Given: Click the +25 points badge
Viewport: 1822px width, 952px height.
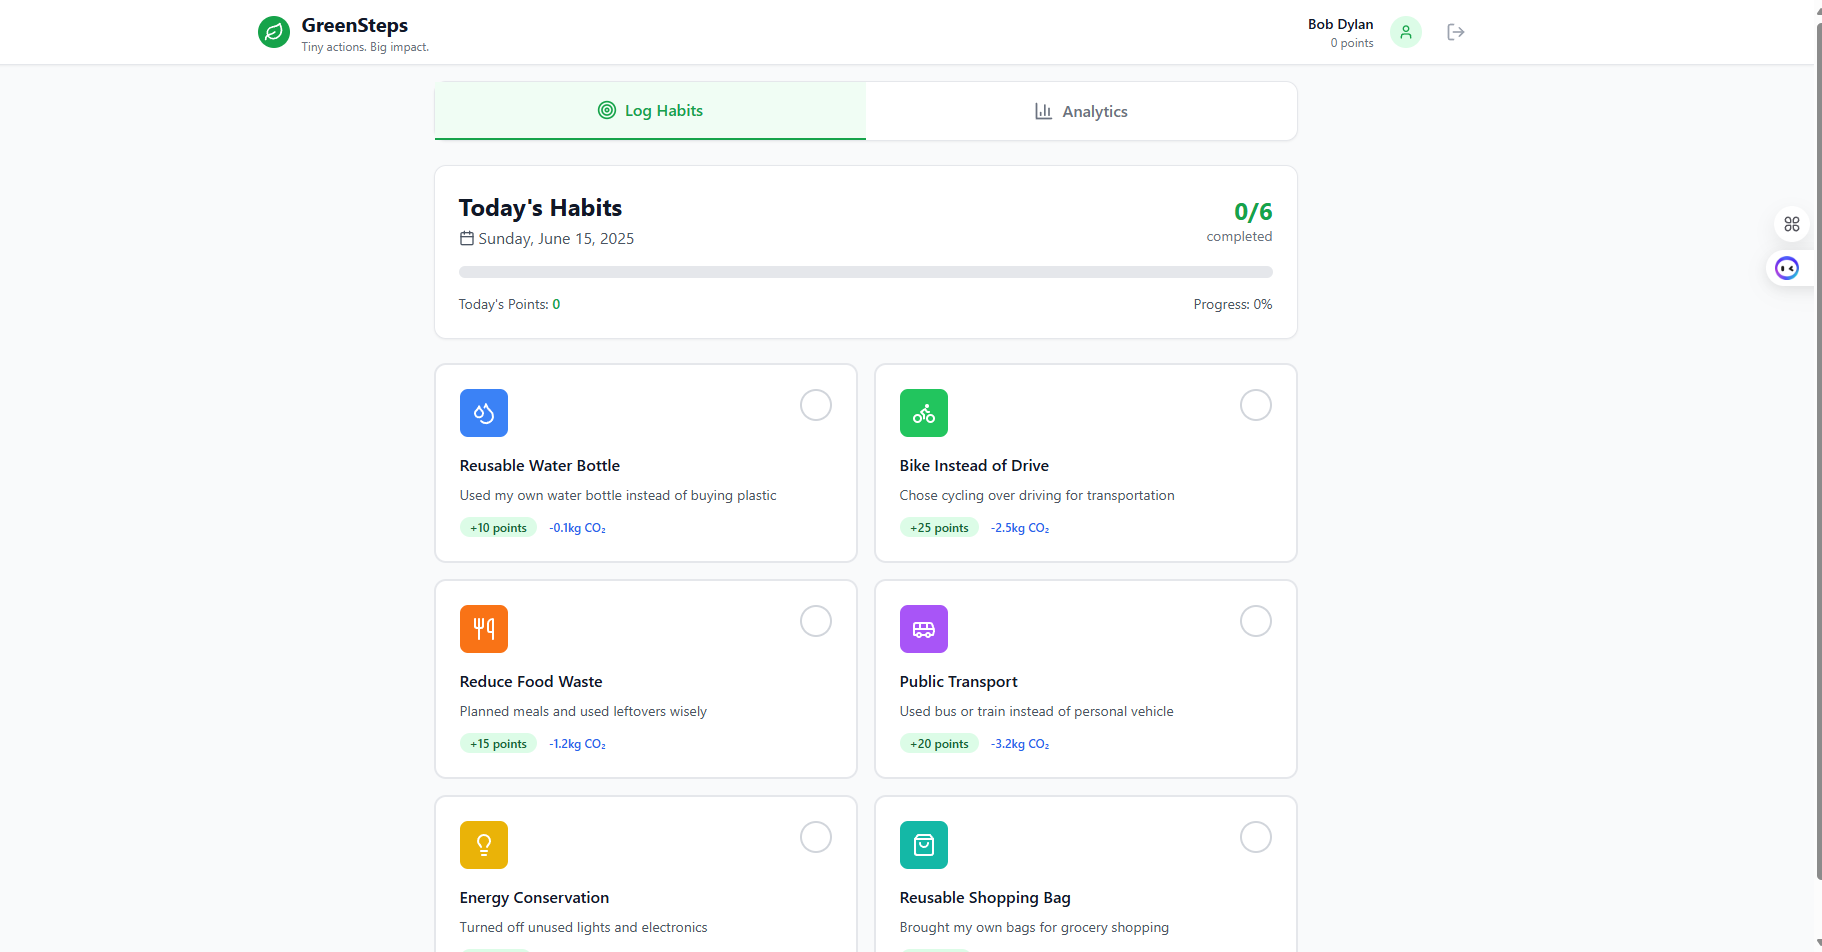Looking at the screenshot, I should tap(939, 528).
